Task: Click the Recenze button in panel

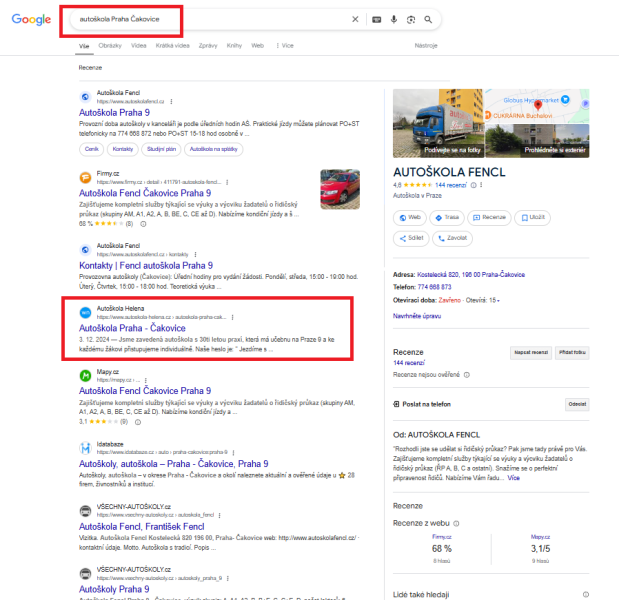Action: tap(489, 218)
